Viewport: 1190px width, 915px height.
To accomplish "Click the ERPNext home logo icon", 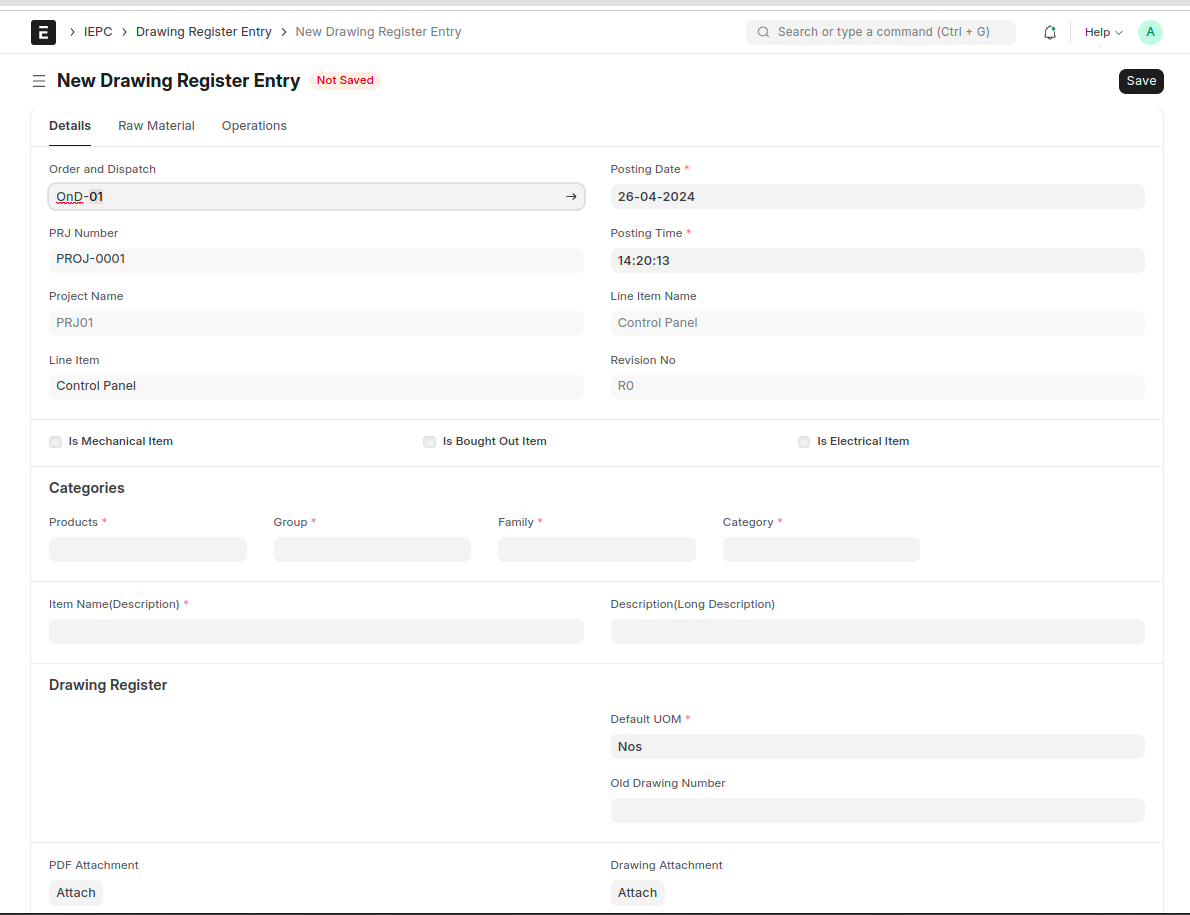I will point(43,33).
